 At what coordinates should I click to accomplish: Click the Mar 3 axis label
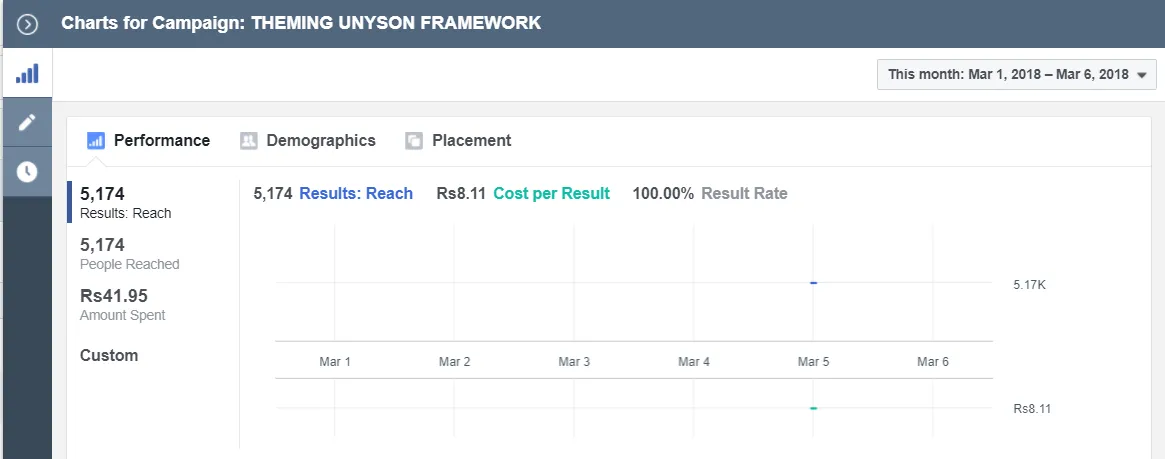[x=574, y=362]
